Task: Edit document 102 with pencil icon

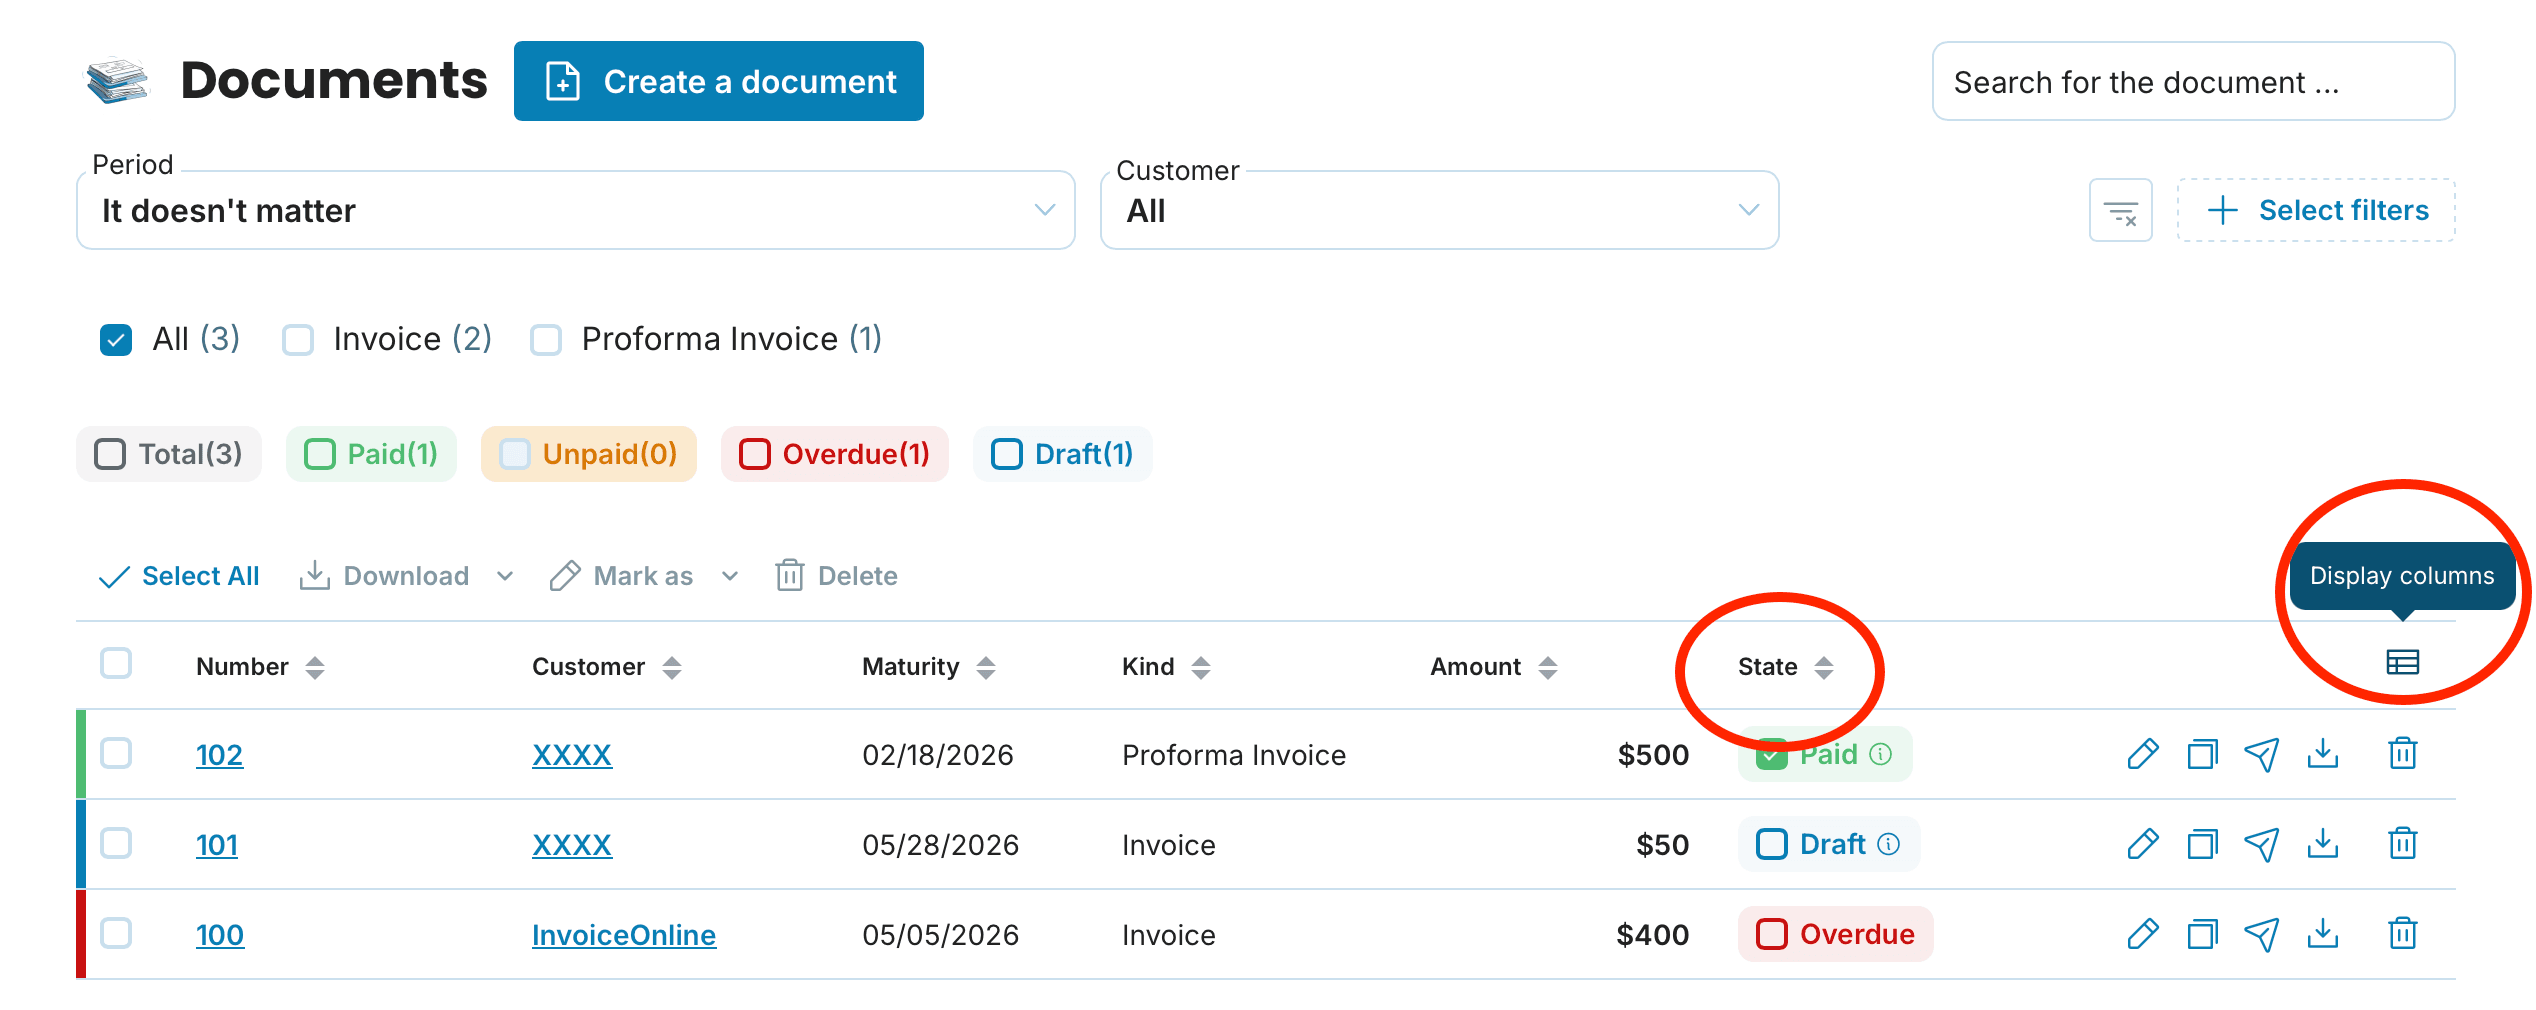Action: tap(2143, 754)
